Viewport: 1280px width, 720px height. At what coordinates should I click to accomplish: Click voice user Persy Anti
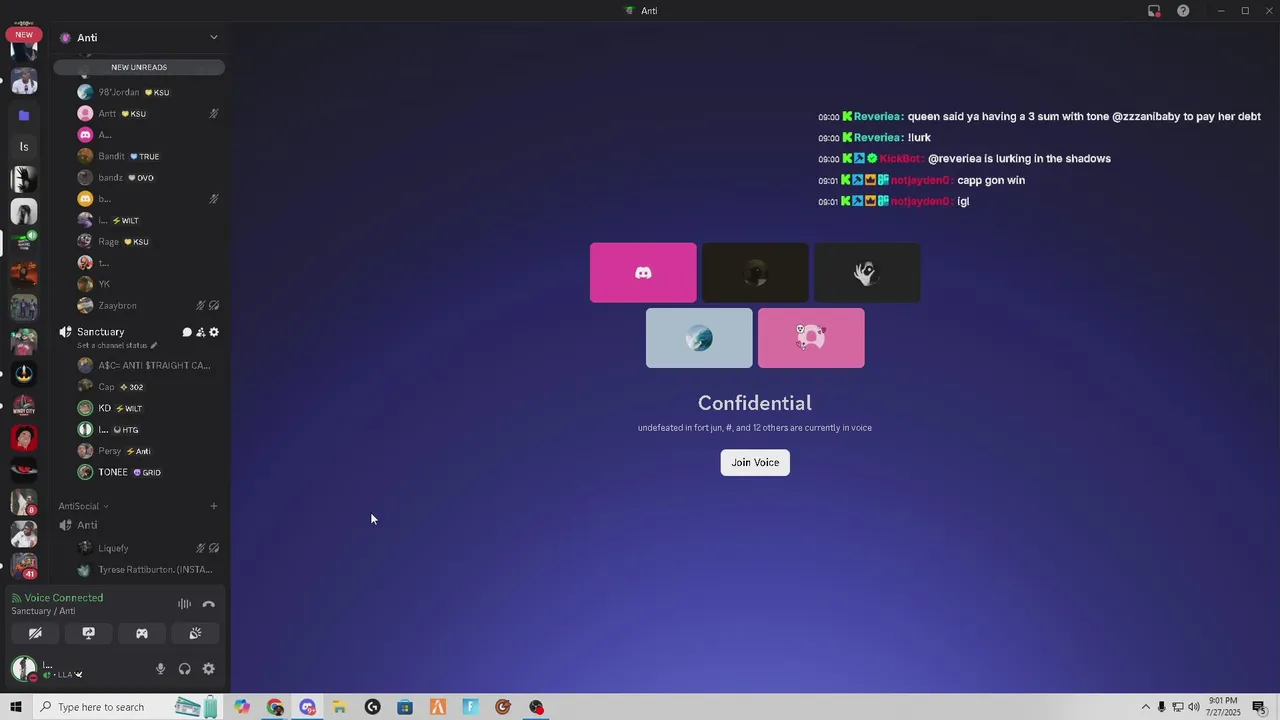150,451
